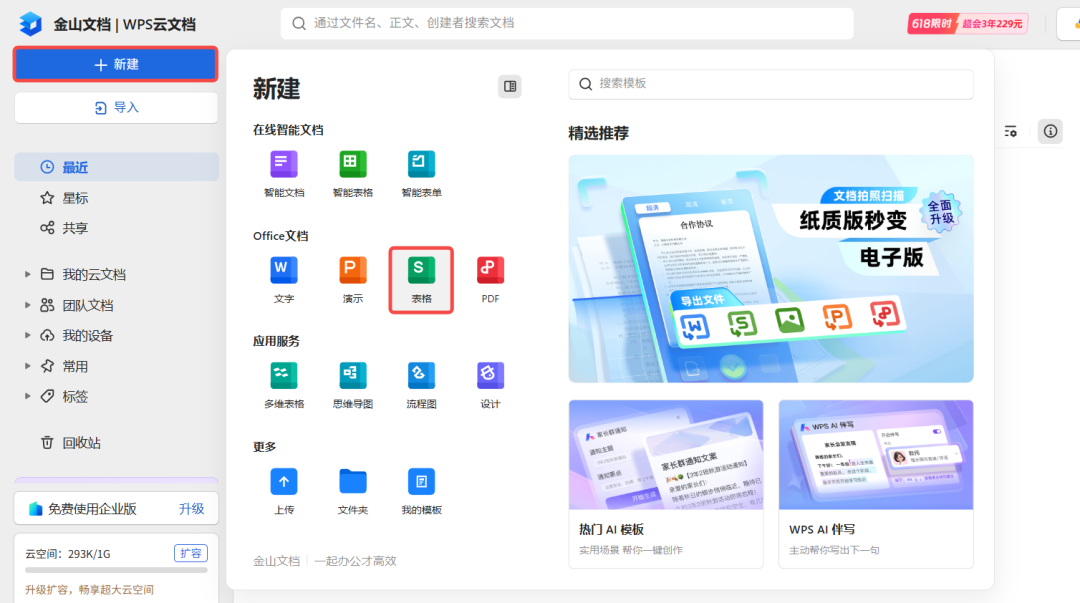Click the top document search field
The height and width of the screenshot is (603, 1080).
567,23
